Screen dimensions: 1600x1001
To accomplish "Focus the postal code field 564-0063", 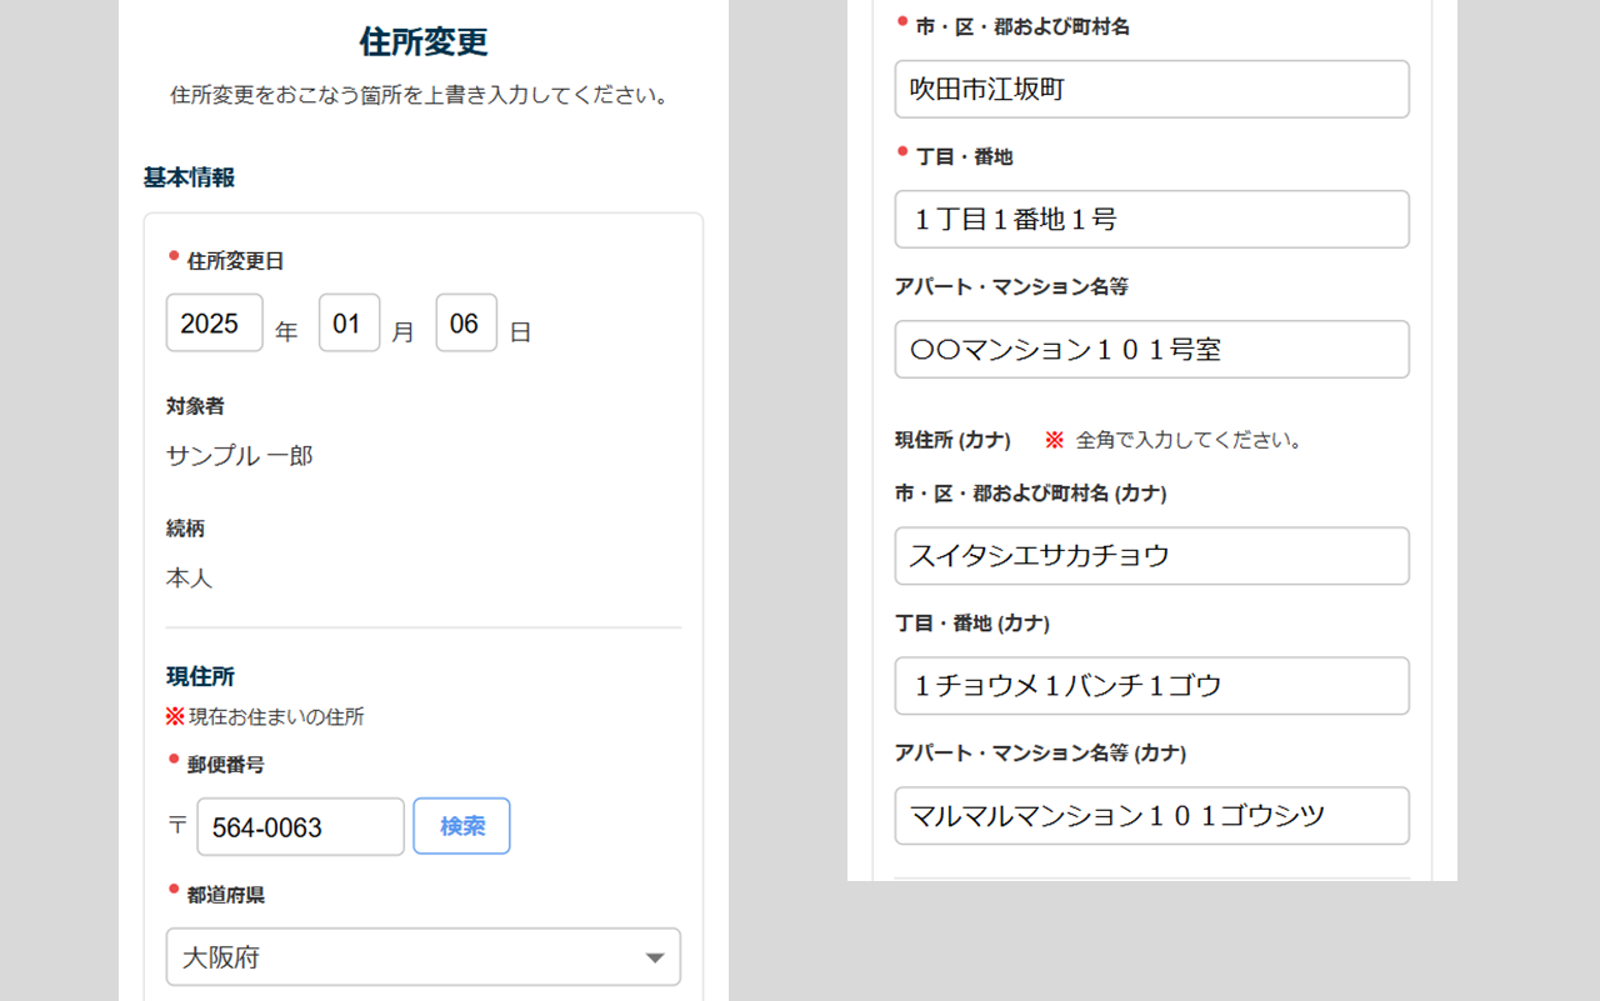I will (x=300, y=827).
